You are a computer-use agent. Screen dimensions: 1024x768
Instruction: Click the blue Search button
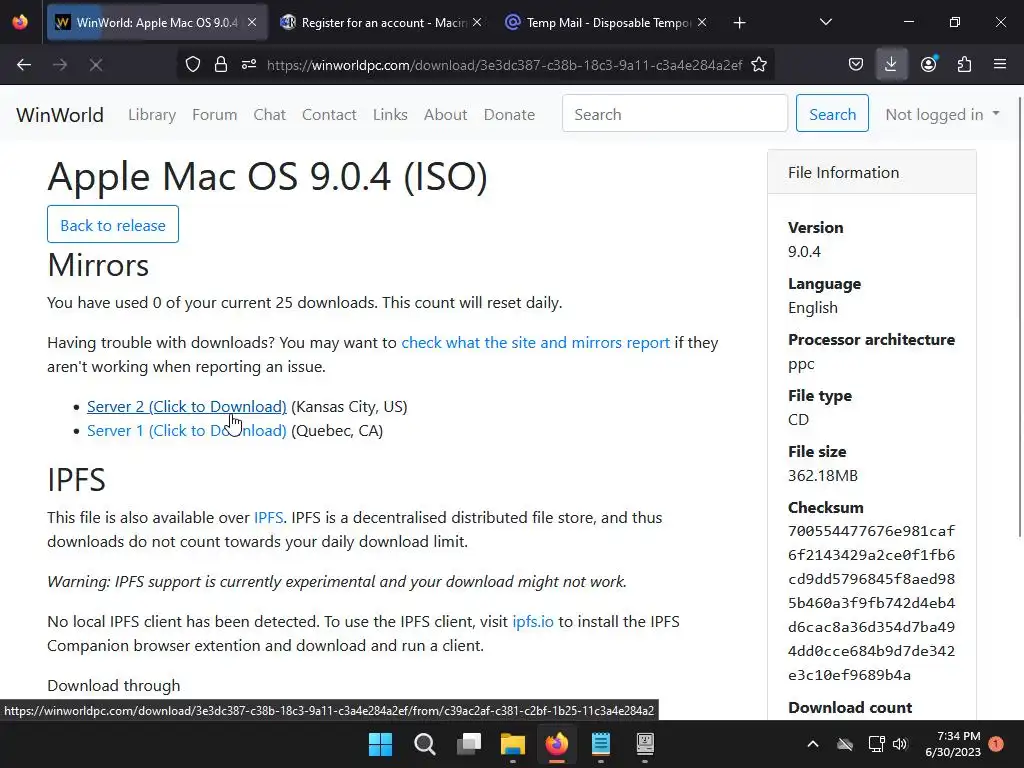point(832,113)
